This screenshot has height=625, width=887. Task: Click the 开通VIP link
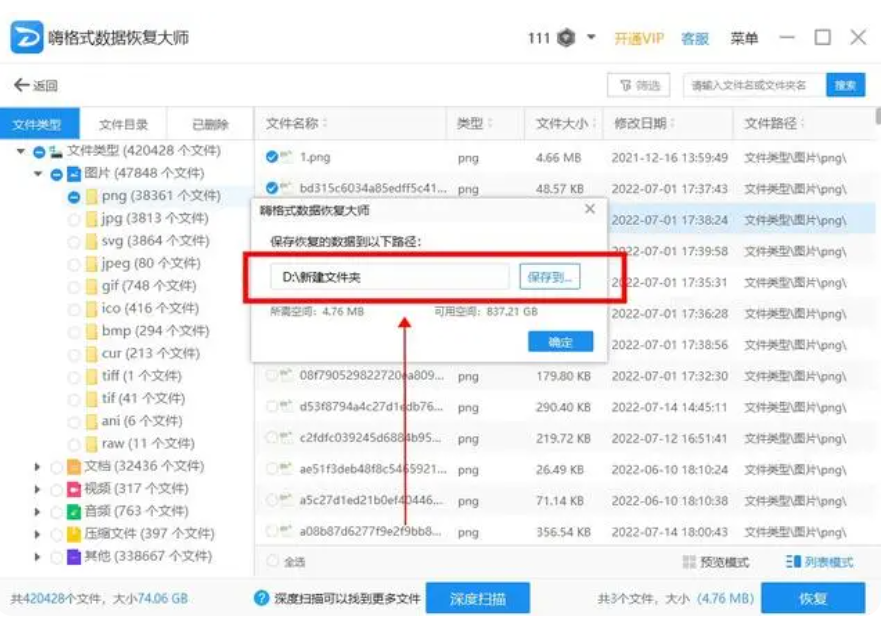(639, 38)
